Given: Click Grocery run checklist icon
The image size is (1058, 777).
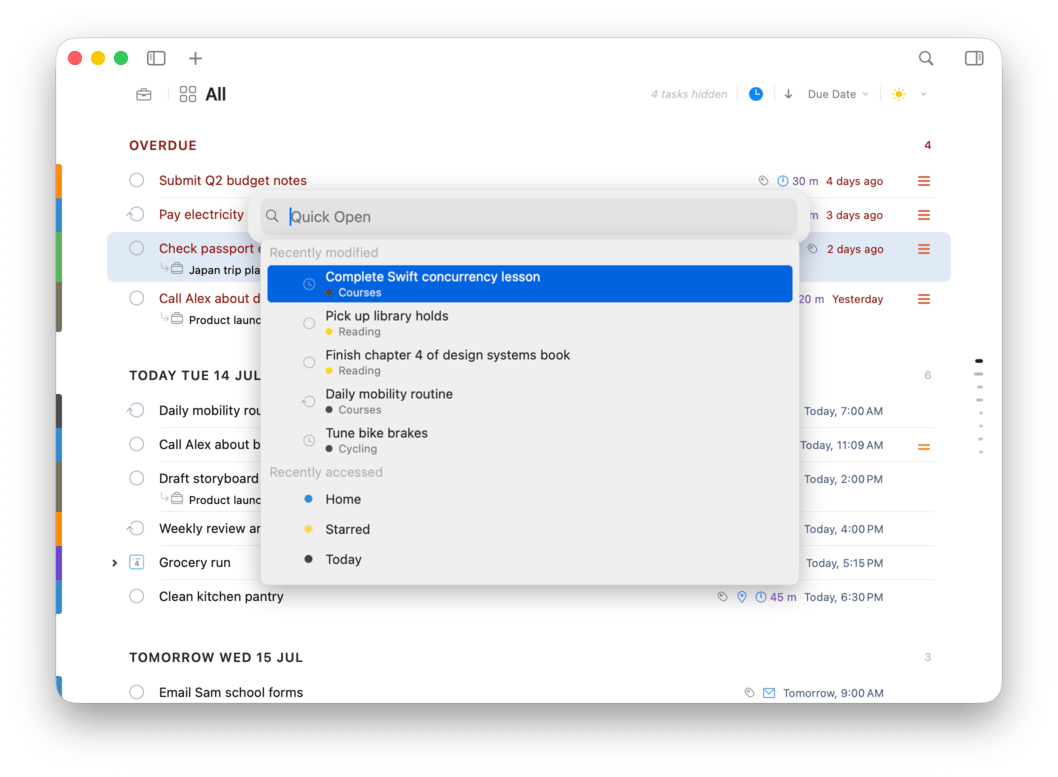Looking at the screenshot, I should [x=136, y=563].
